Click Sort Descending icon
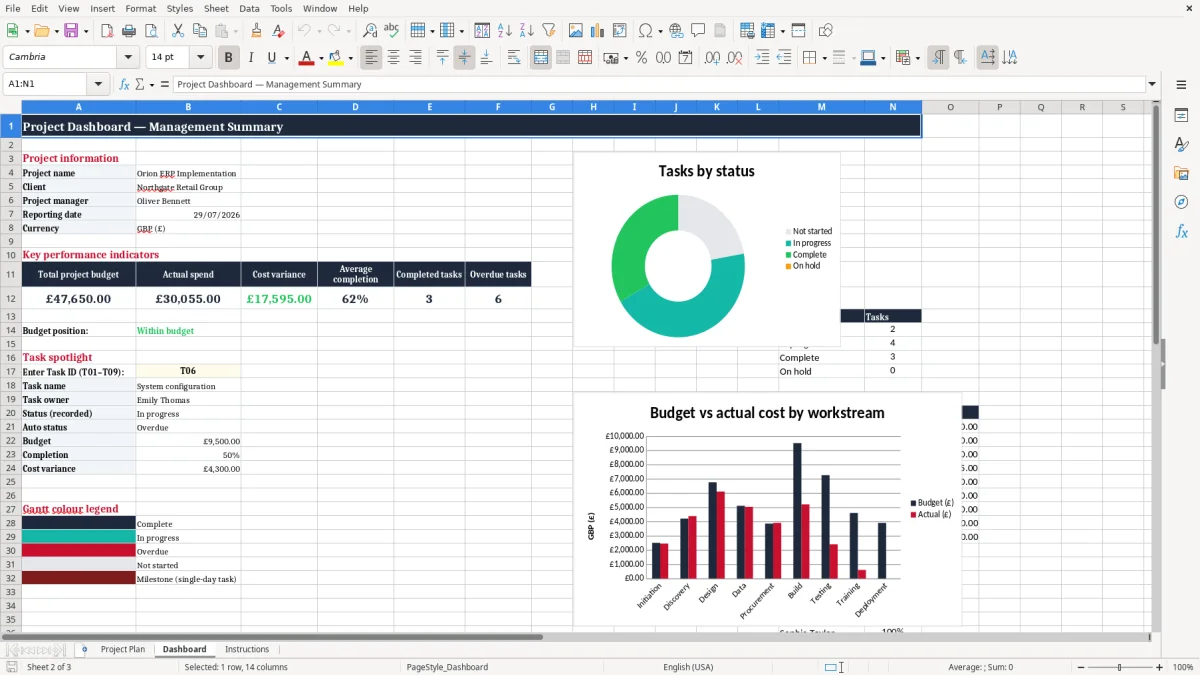The image size is (1200, 675). 527,31
